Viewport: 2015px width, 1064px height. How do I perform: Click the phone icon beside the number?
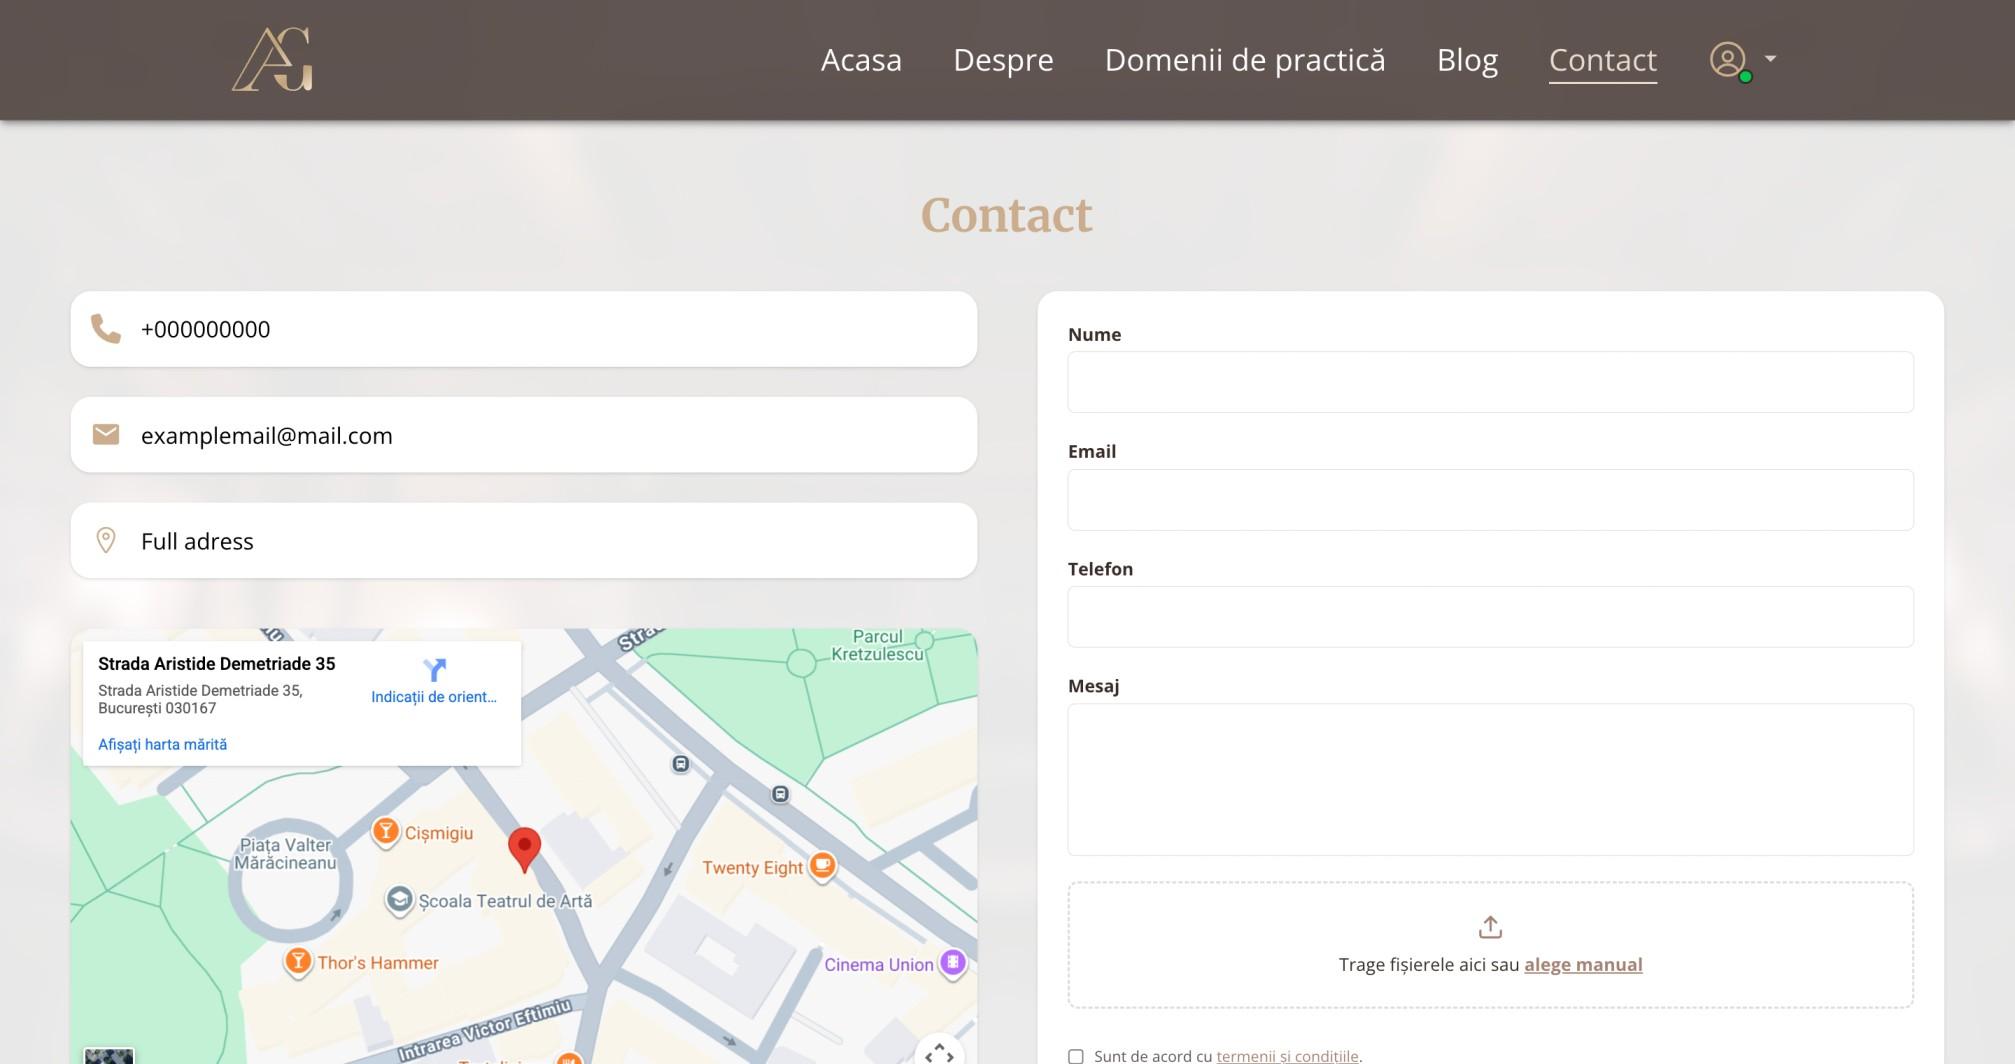click(106, 329)
